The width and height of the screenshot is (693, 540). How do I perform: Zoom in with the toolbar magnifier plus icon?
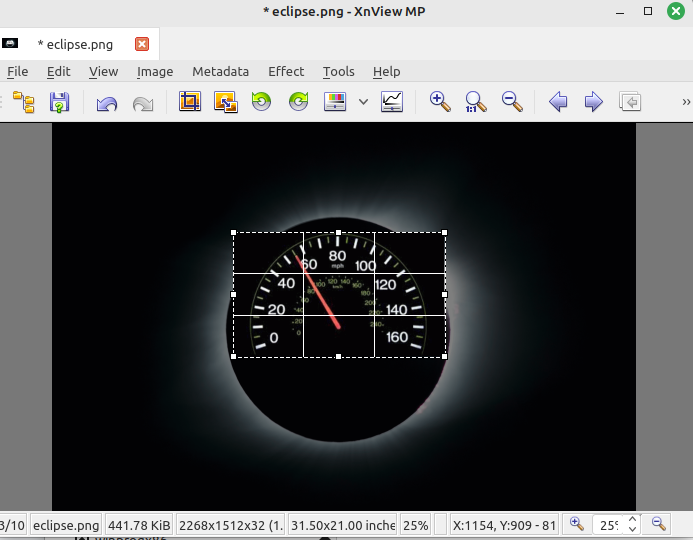440,102
